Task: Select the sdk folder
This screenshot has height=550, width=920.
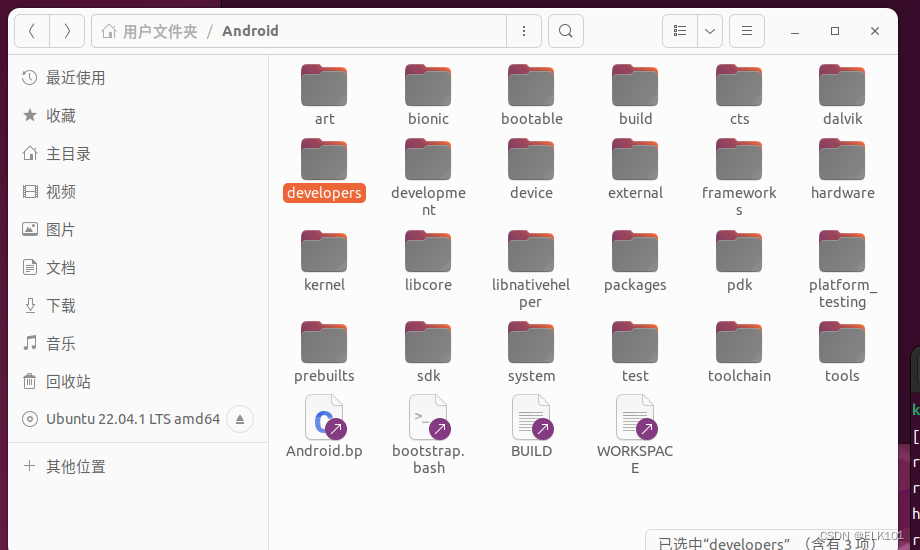Action: [x=428, y=353]
